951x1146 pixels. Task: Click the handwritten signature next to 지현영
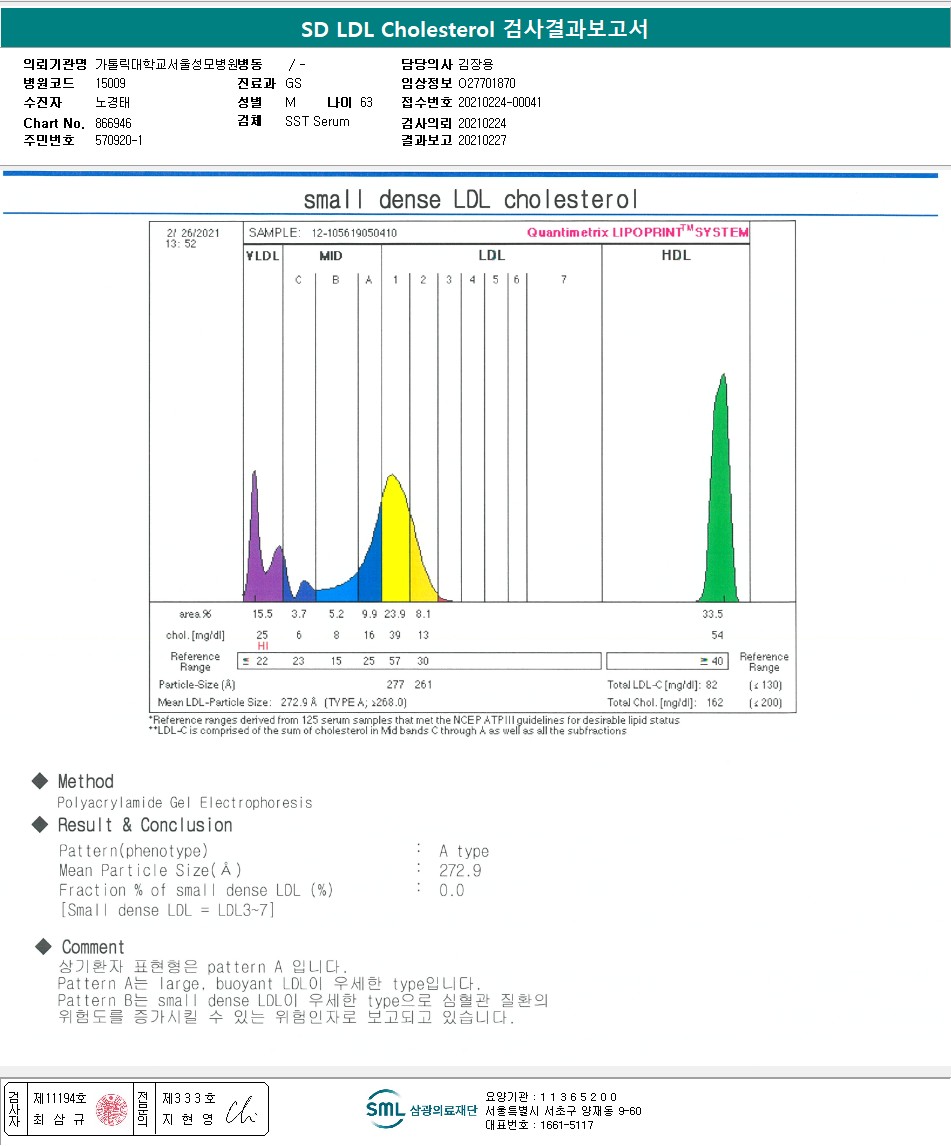241,1110
